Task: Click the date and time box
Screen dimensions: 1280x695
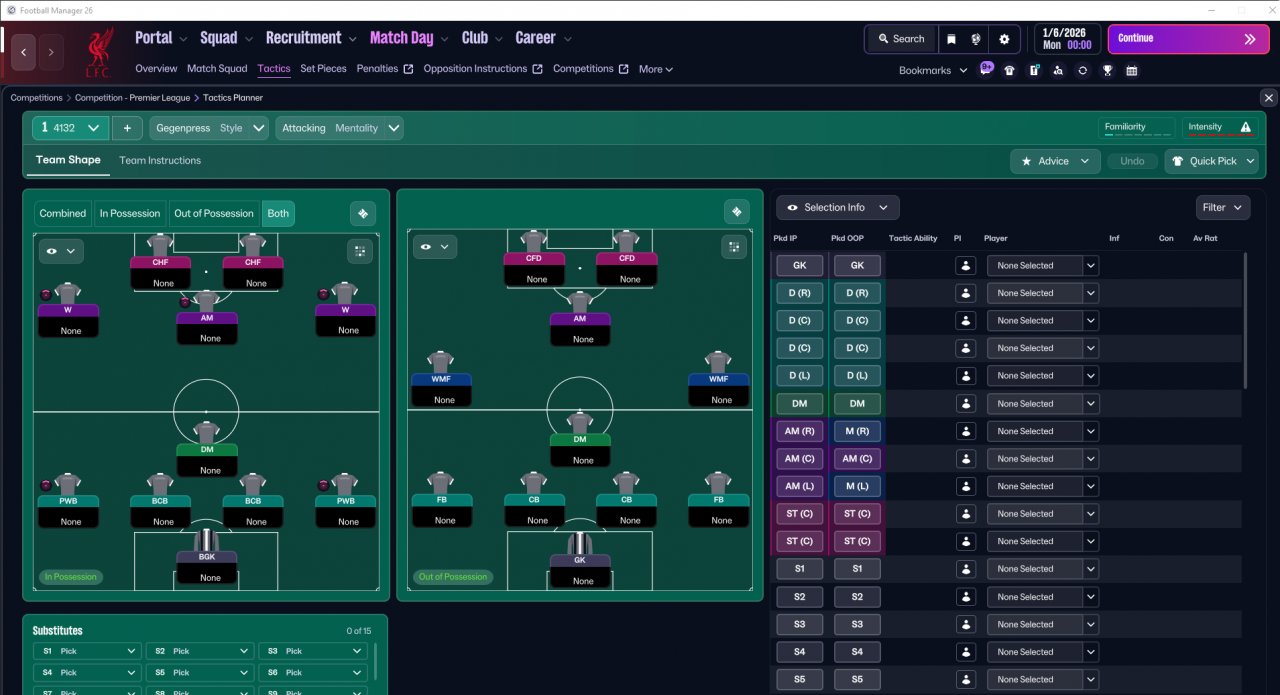Action: click(1066, 39)
